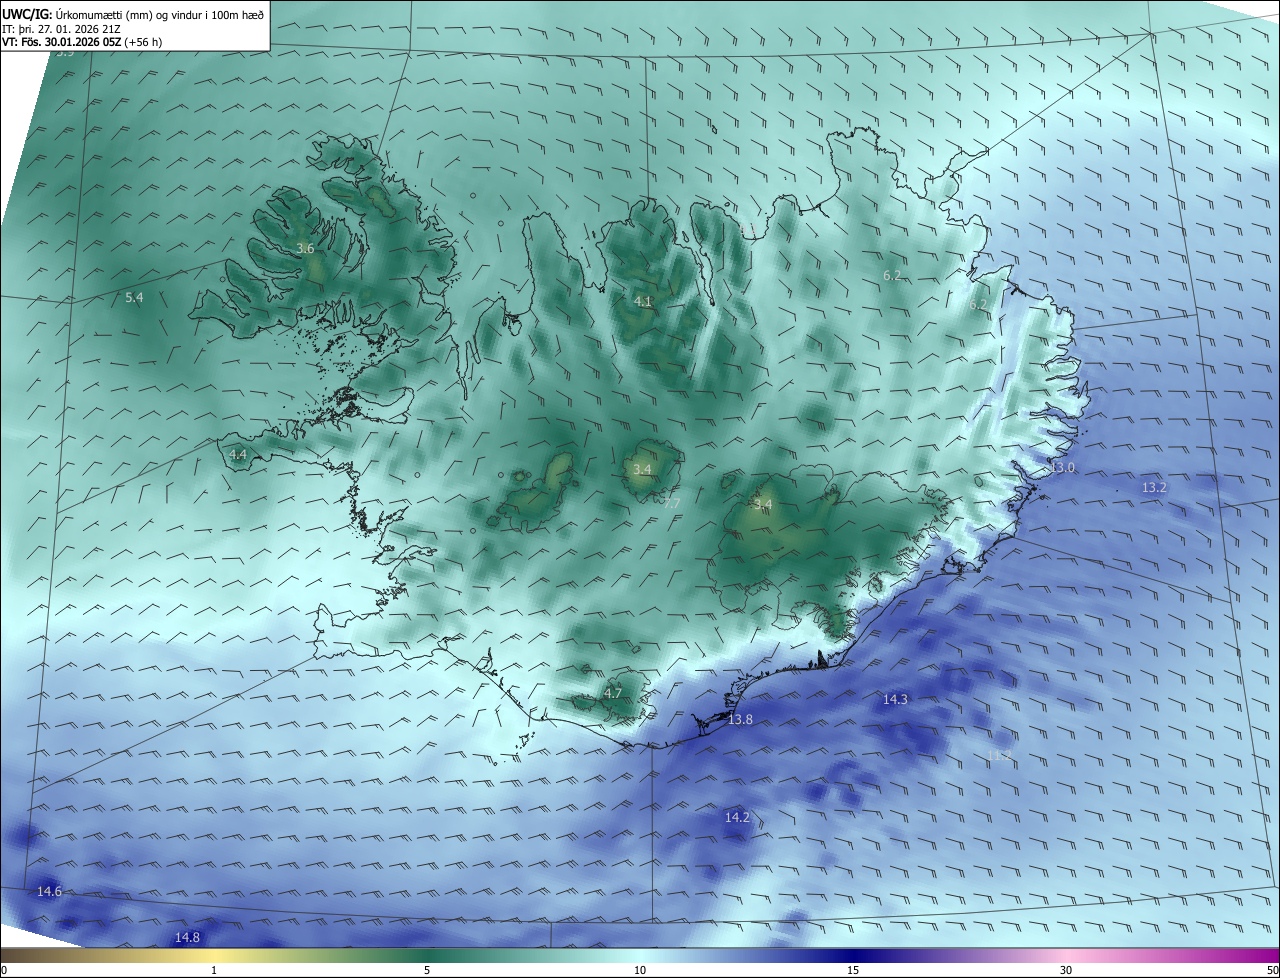Select the valid time 'VT: Fös. 30.01.2026 05Z (+56 h)'
The image size is (1280, 978).
tap(82, 42)
